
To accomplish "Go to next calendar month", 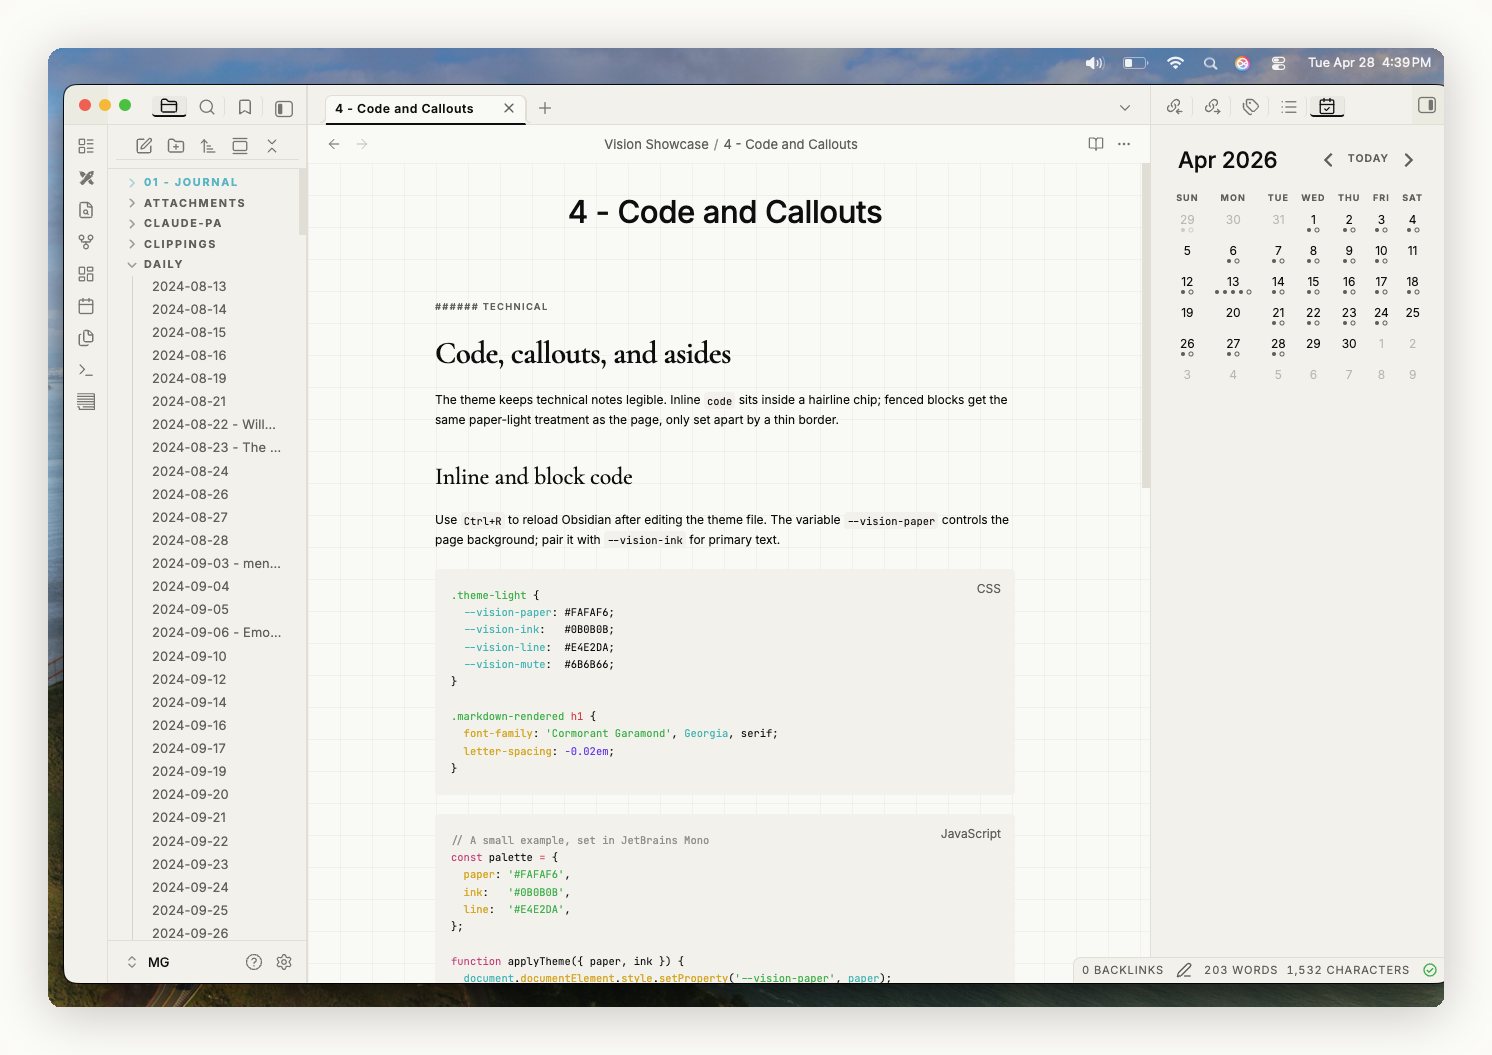I will pos(1409,160).
